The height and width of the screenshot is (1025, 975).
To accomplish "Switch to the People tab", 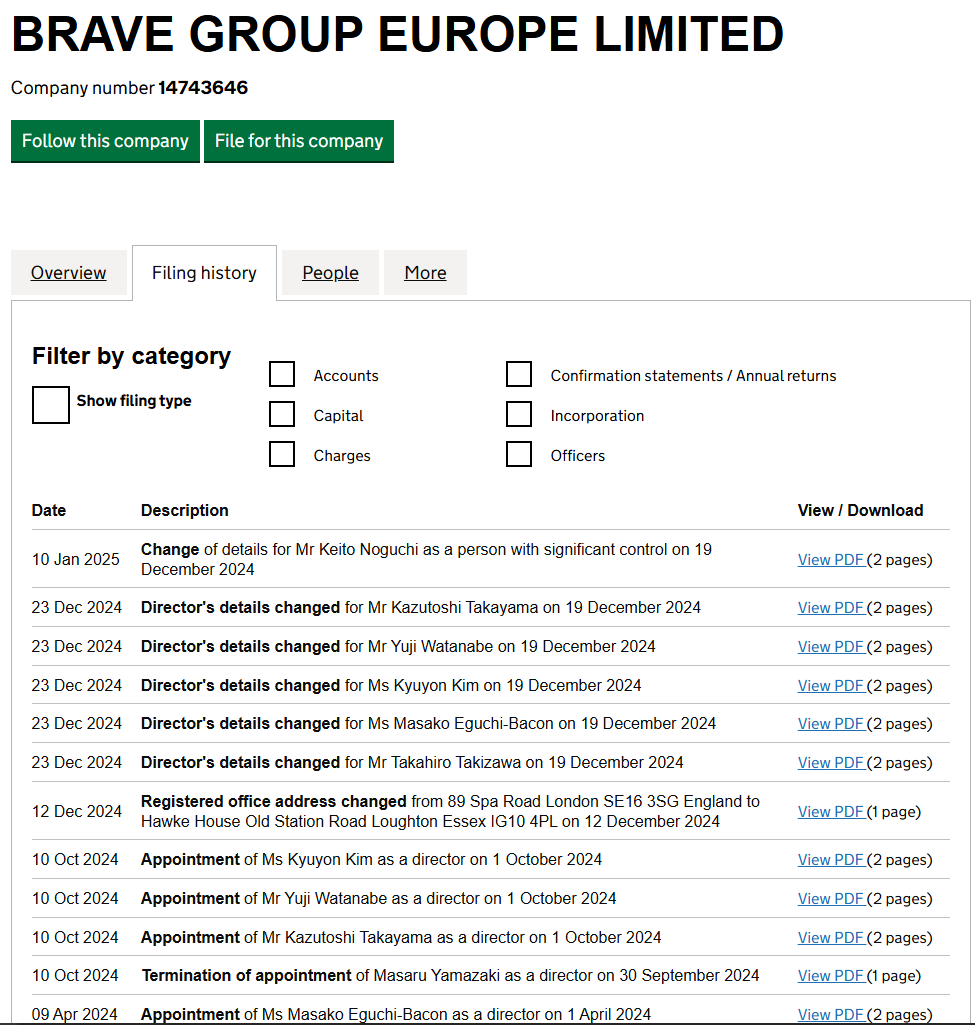I will coord(330,273).
